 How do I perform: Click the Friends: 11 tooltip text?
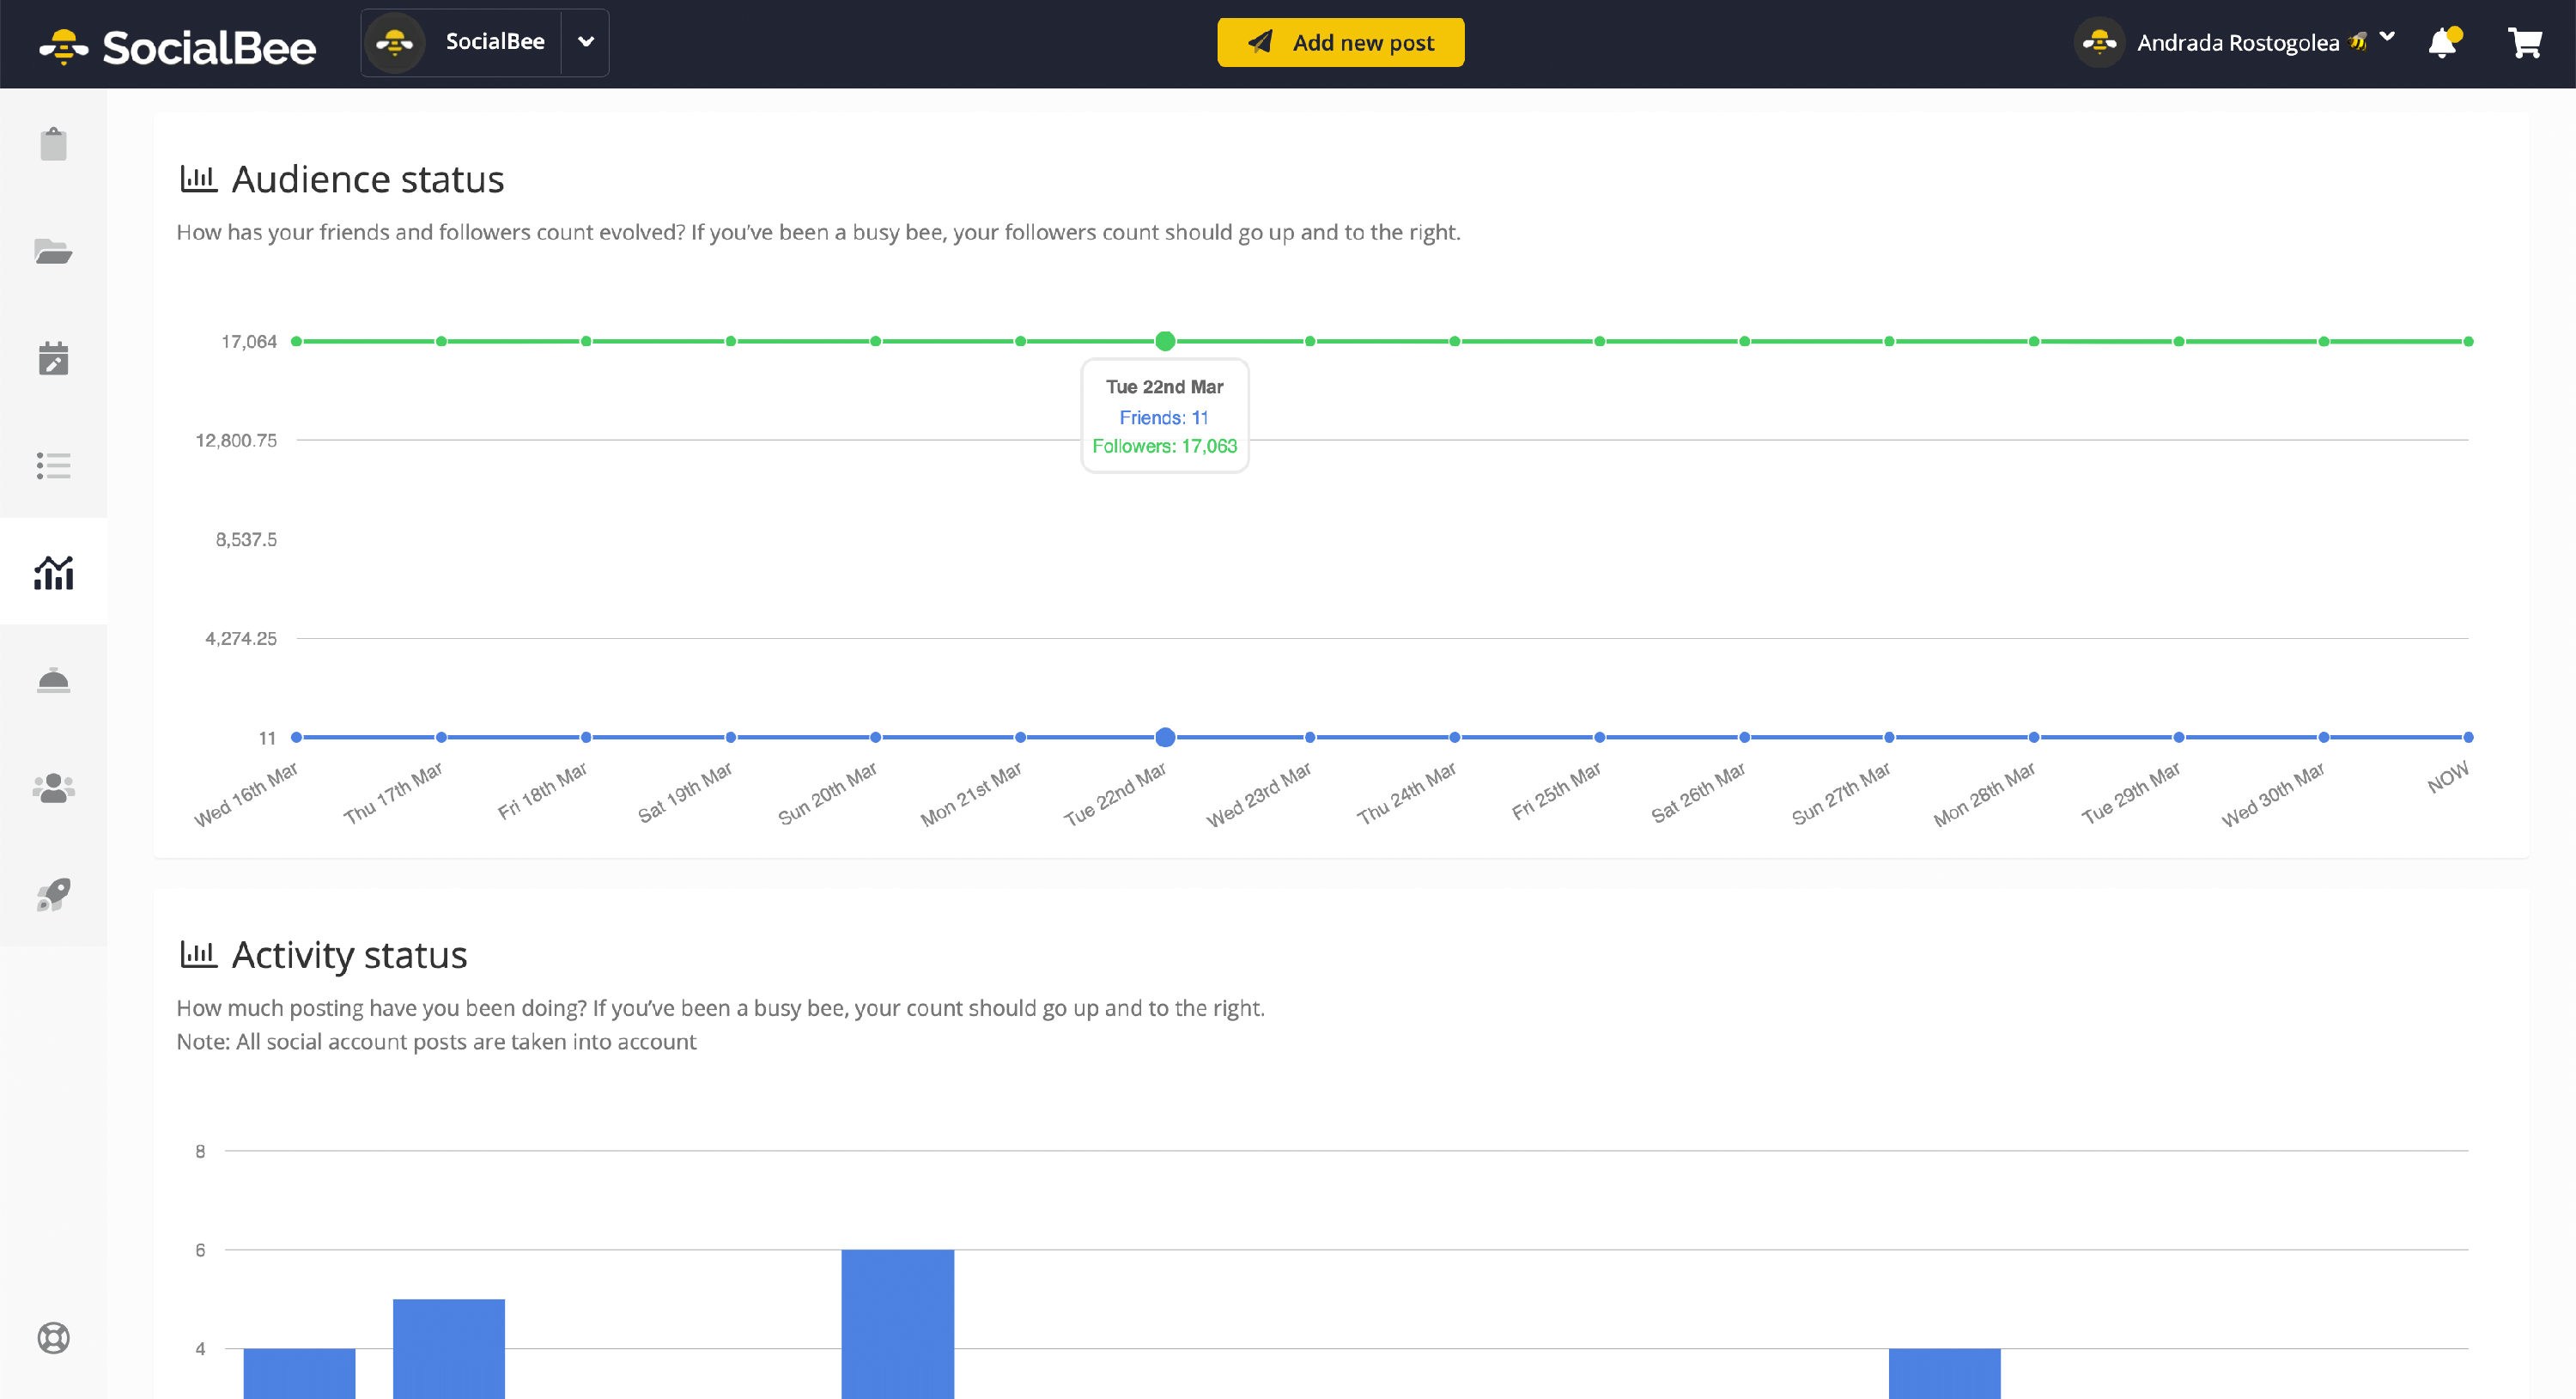(x=1164, y=417)
